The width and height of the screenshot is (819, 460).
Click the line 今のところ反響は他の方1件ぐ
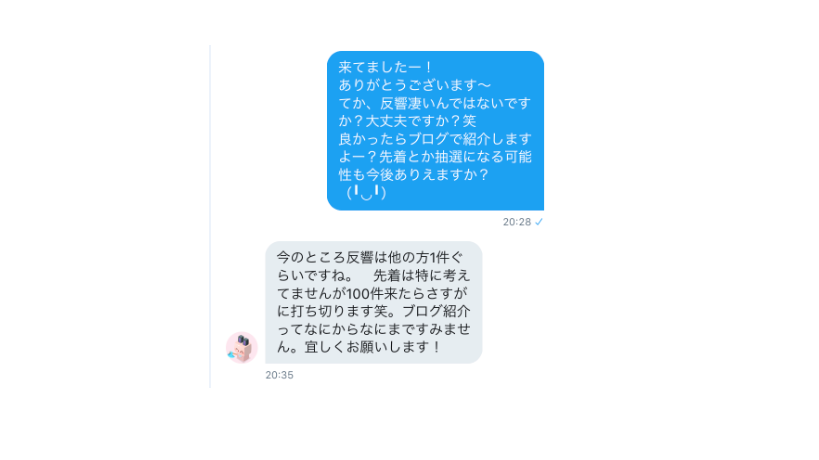(370, 257)
